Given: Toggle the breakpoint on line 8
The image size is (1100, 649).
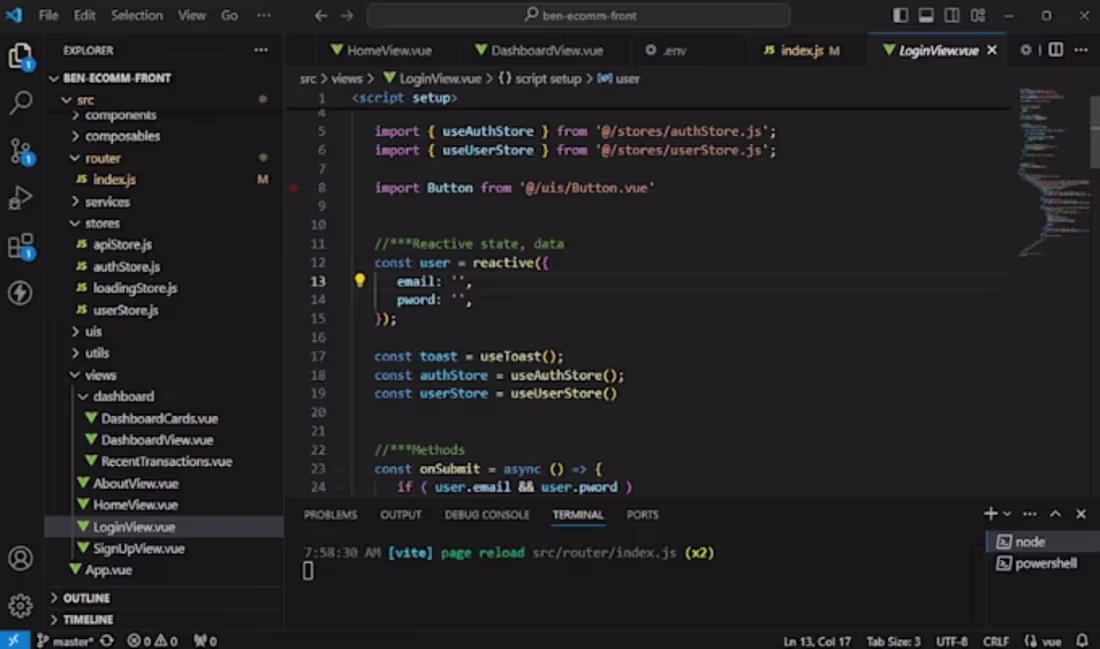Looking at the screenshot, I should pyautogui.click(x=294, y=186).
